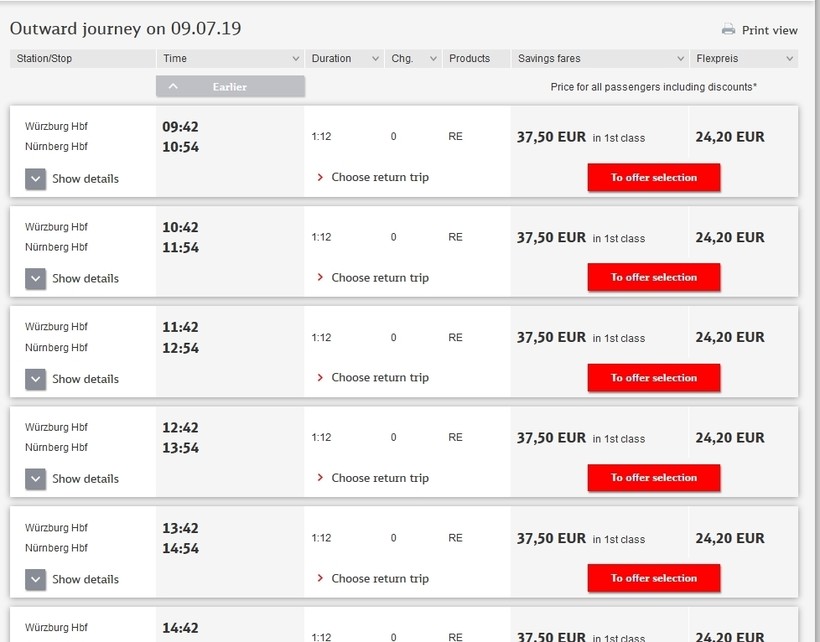Open the Print view link
Screen dimensions: 820x642
pos(769,30)
